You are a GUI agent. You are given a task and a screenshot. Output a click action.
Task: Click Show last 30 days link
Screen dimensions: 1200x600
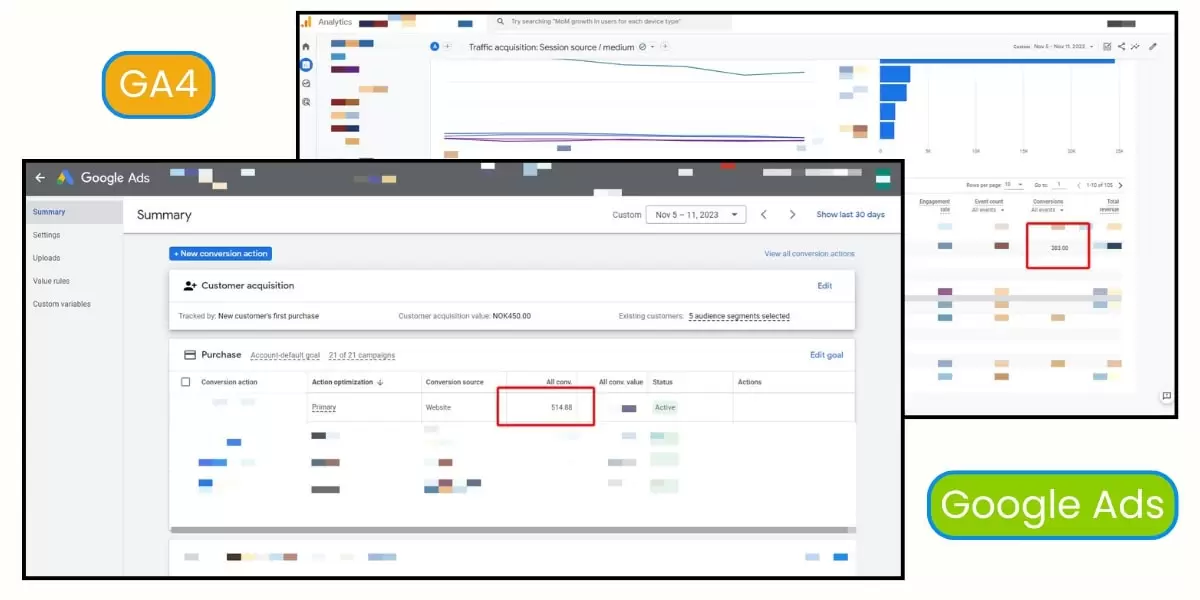(x=850, y=215)
